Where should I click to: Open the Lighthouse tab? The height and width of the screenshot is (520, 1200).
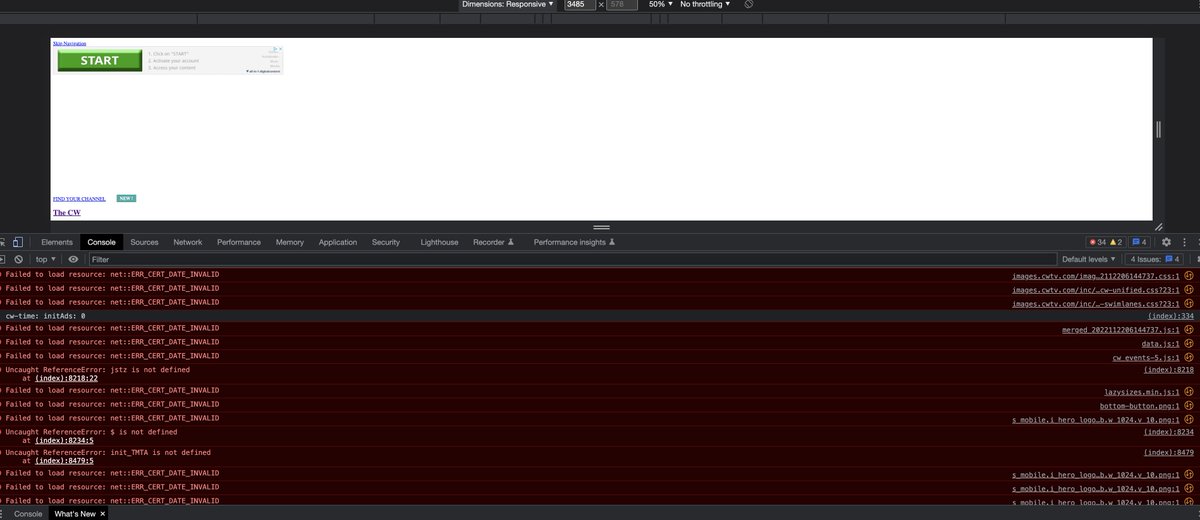pos(440,242)
